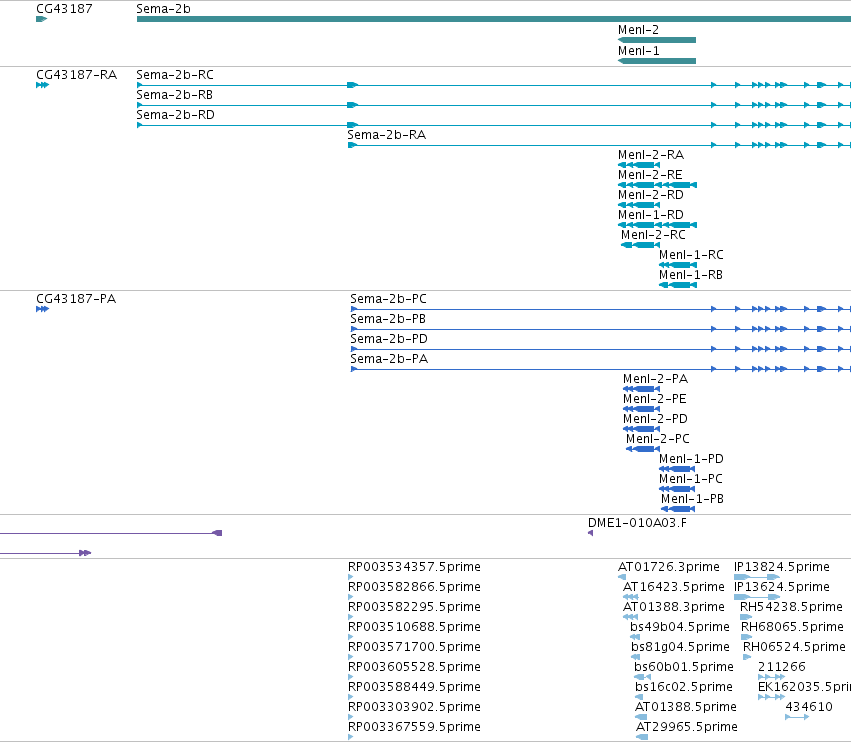Select the 211266 feature
Viewport: 851px width, 742px height.
(x=771, y=677)
